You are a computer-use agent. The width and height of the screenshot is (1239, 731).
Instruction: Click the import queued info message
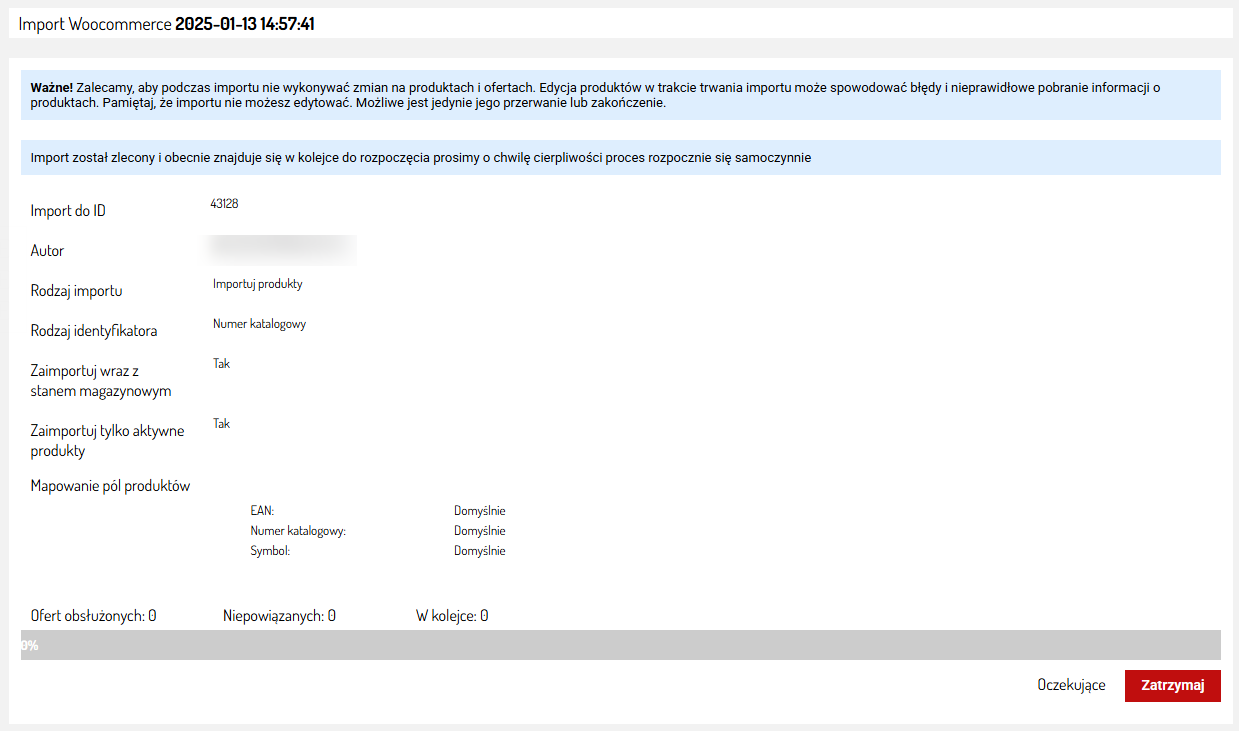[x=420, y=158]
